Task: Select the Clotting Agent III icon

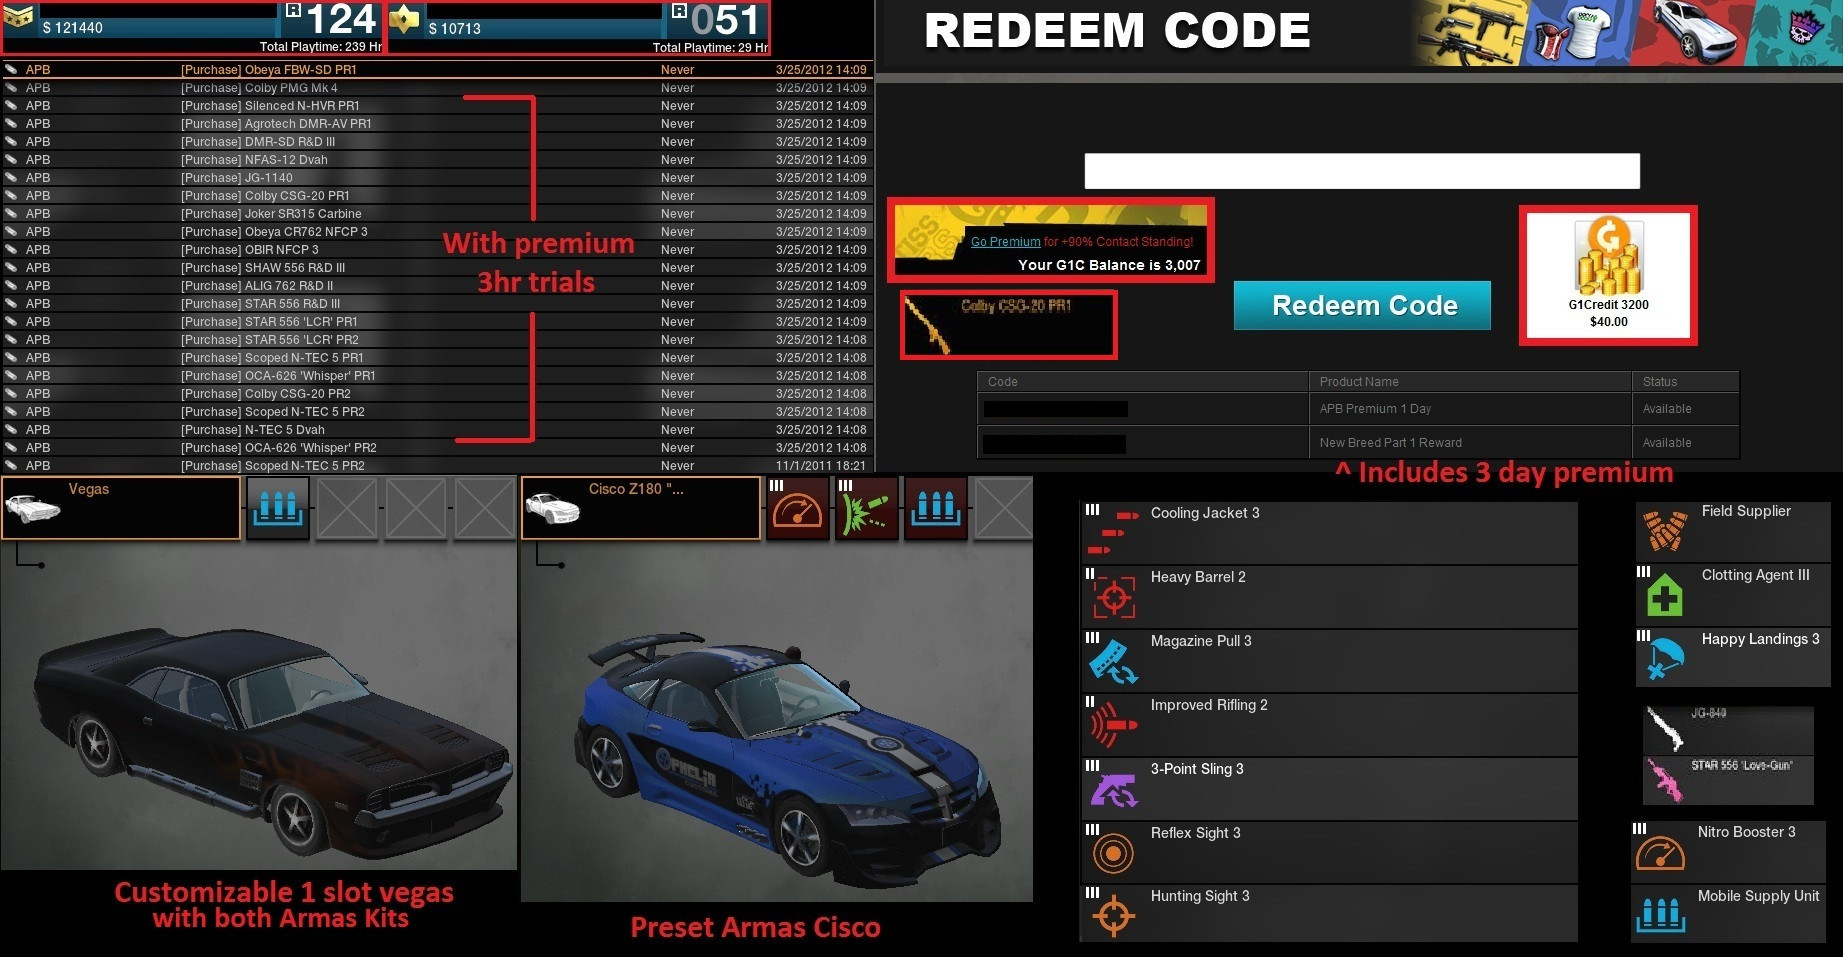Action: tap(1664, 595)
